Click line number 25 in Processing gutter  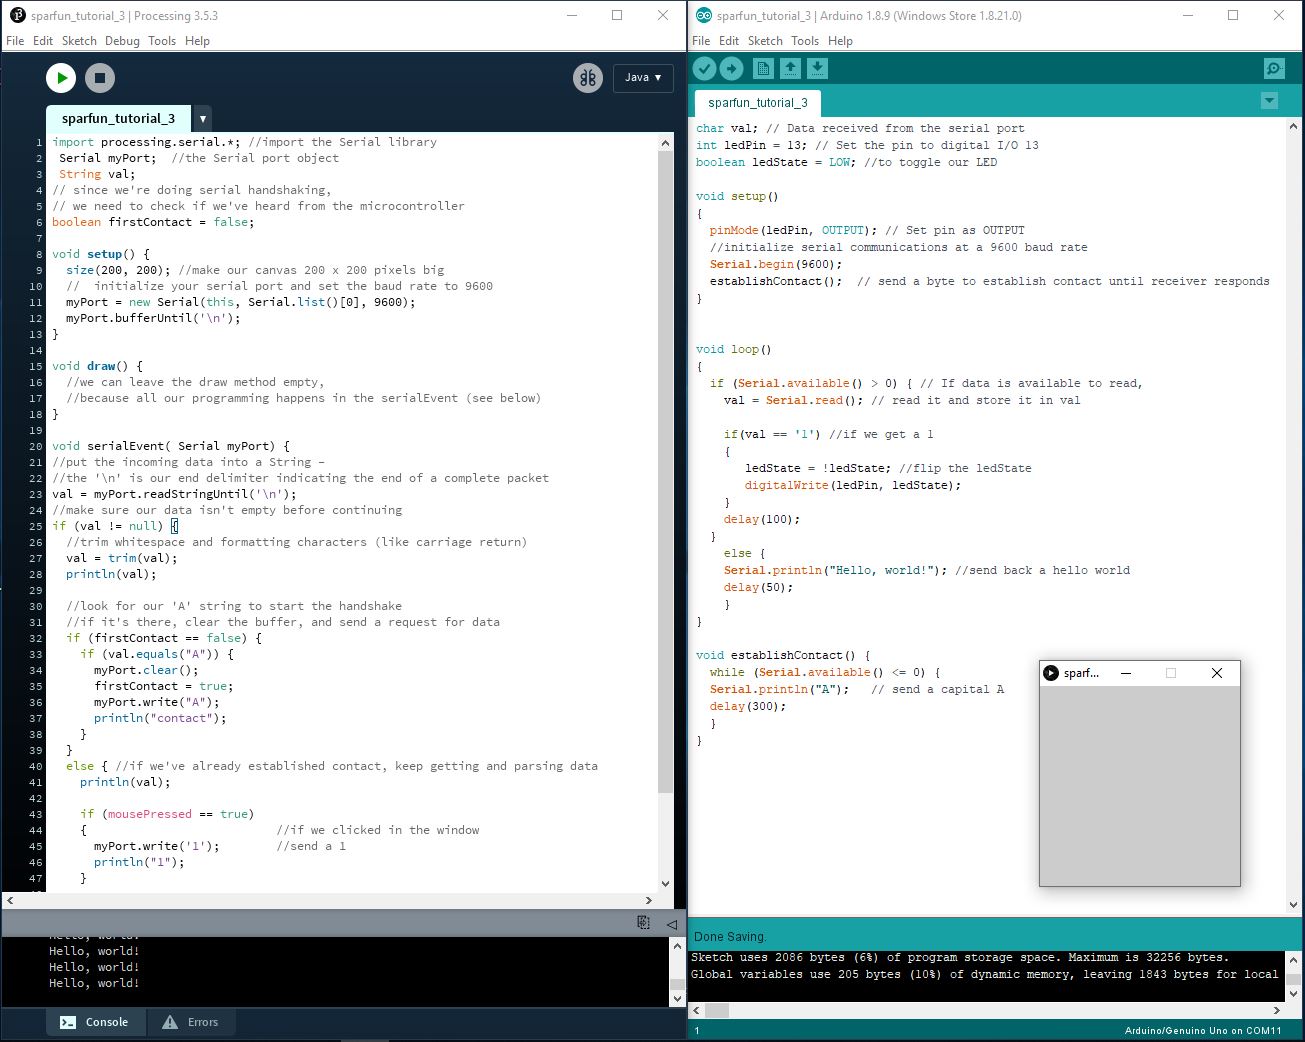click(x=36, y=526)
